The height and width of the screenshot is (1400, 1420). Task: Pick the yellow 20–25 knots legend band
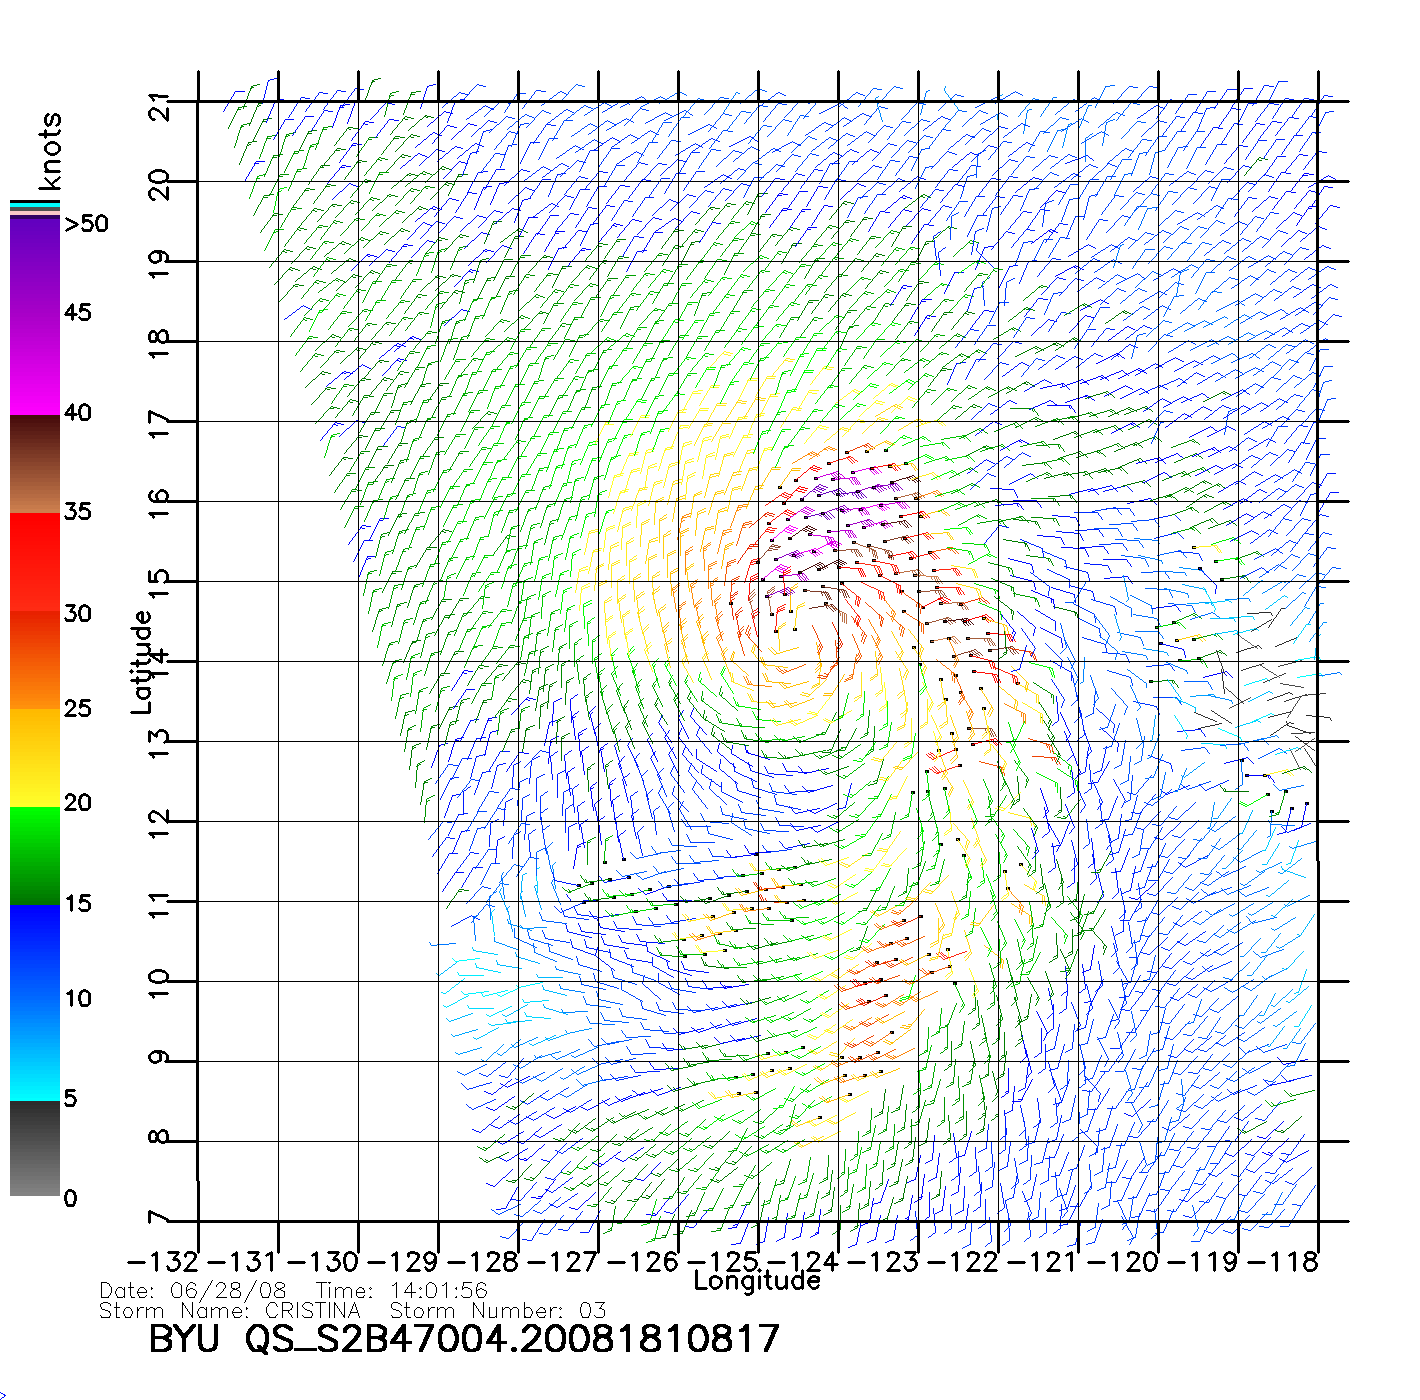coord(34,757)
